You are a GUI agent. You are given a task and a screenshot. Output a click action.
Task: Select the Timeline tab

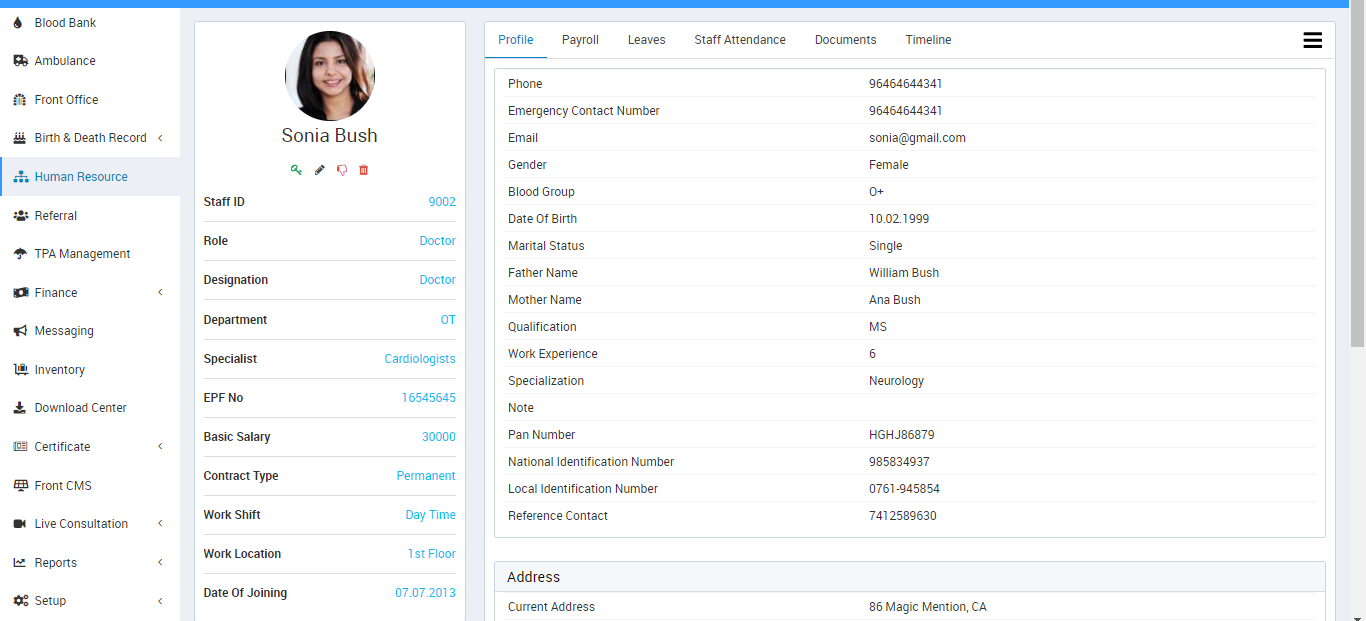pyautogui.click(x=928, y=40)
